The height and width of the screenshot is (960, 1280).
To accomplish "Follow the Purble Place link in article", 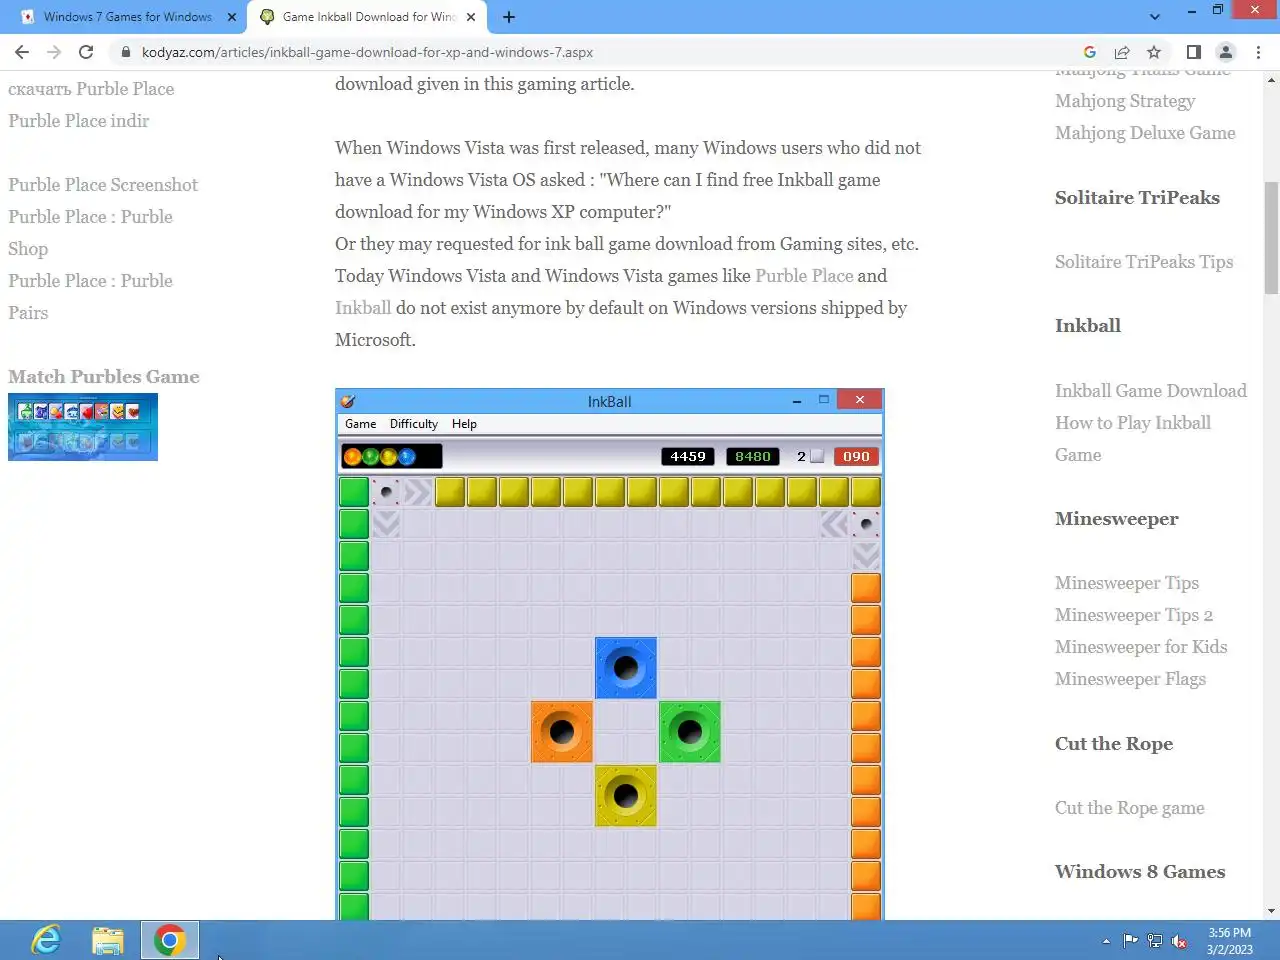I will [804, 276].
